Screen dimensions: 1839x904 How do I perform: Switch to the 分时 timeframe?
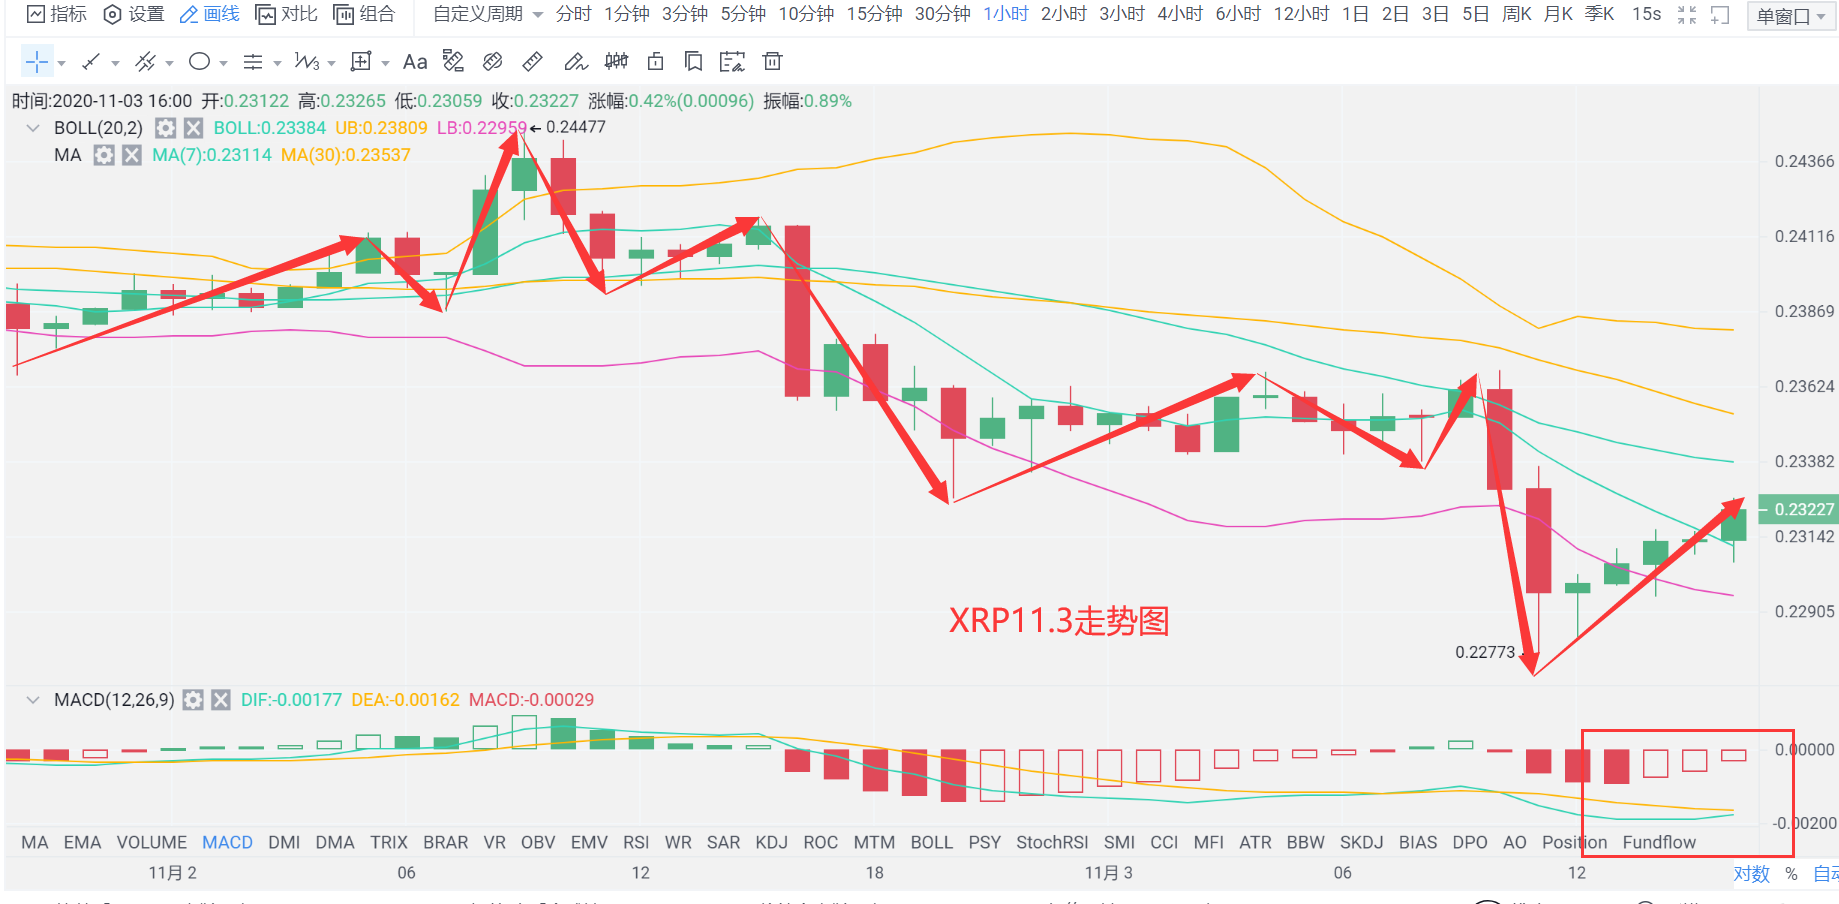pyautogui.click(x=574, y=14)
